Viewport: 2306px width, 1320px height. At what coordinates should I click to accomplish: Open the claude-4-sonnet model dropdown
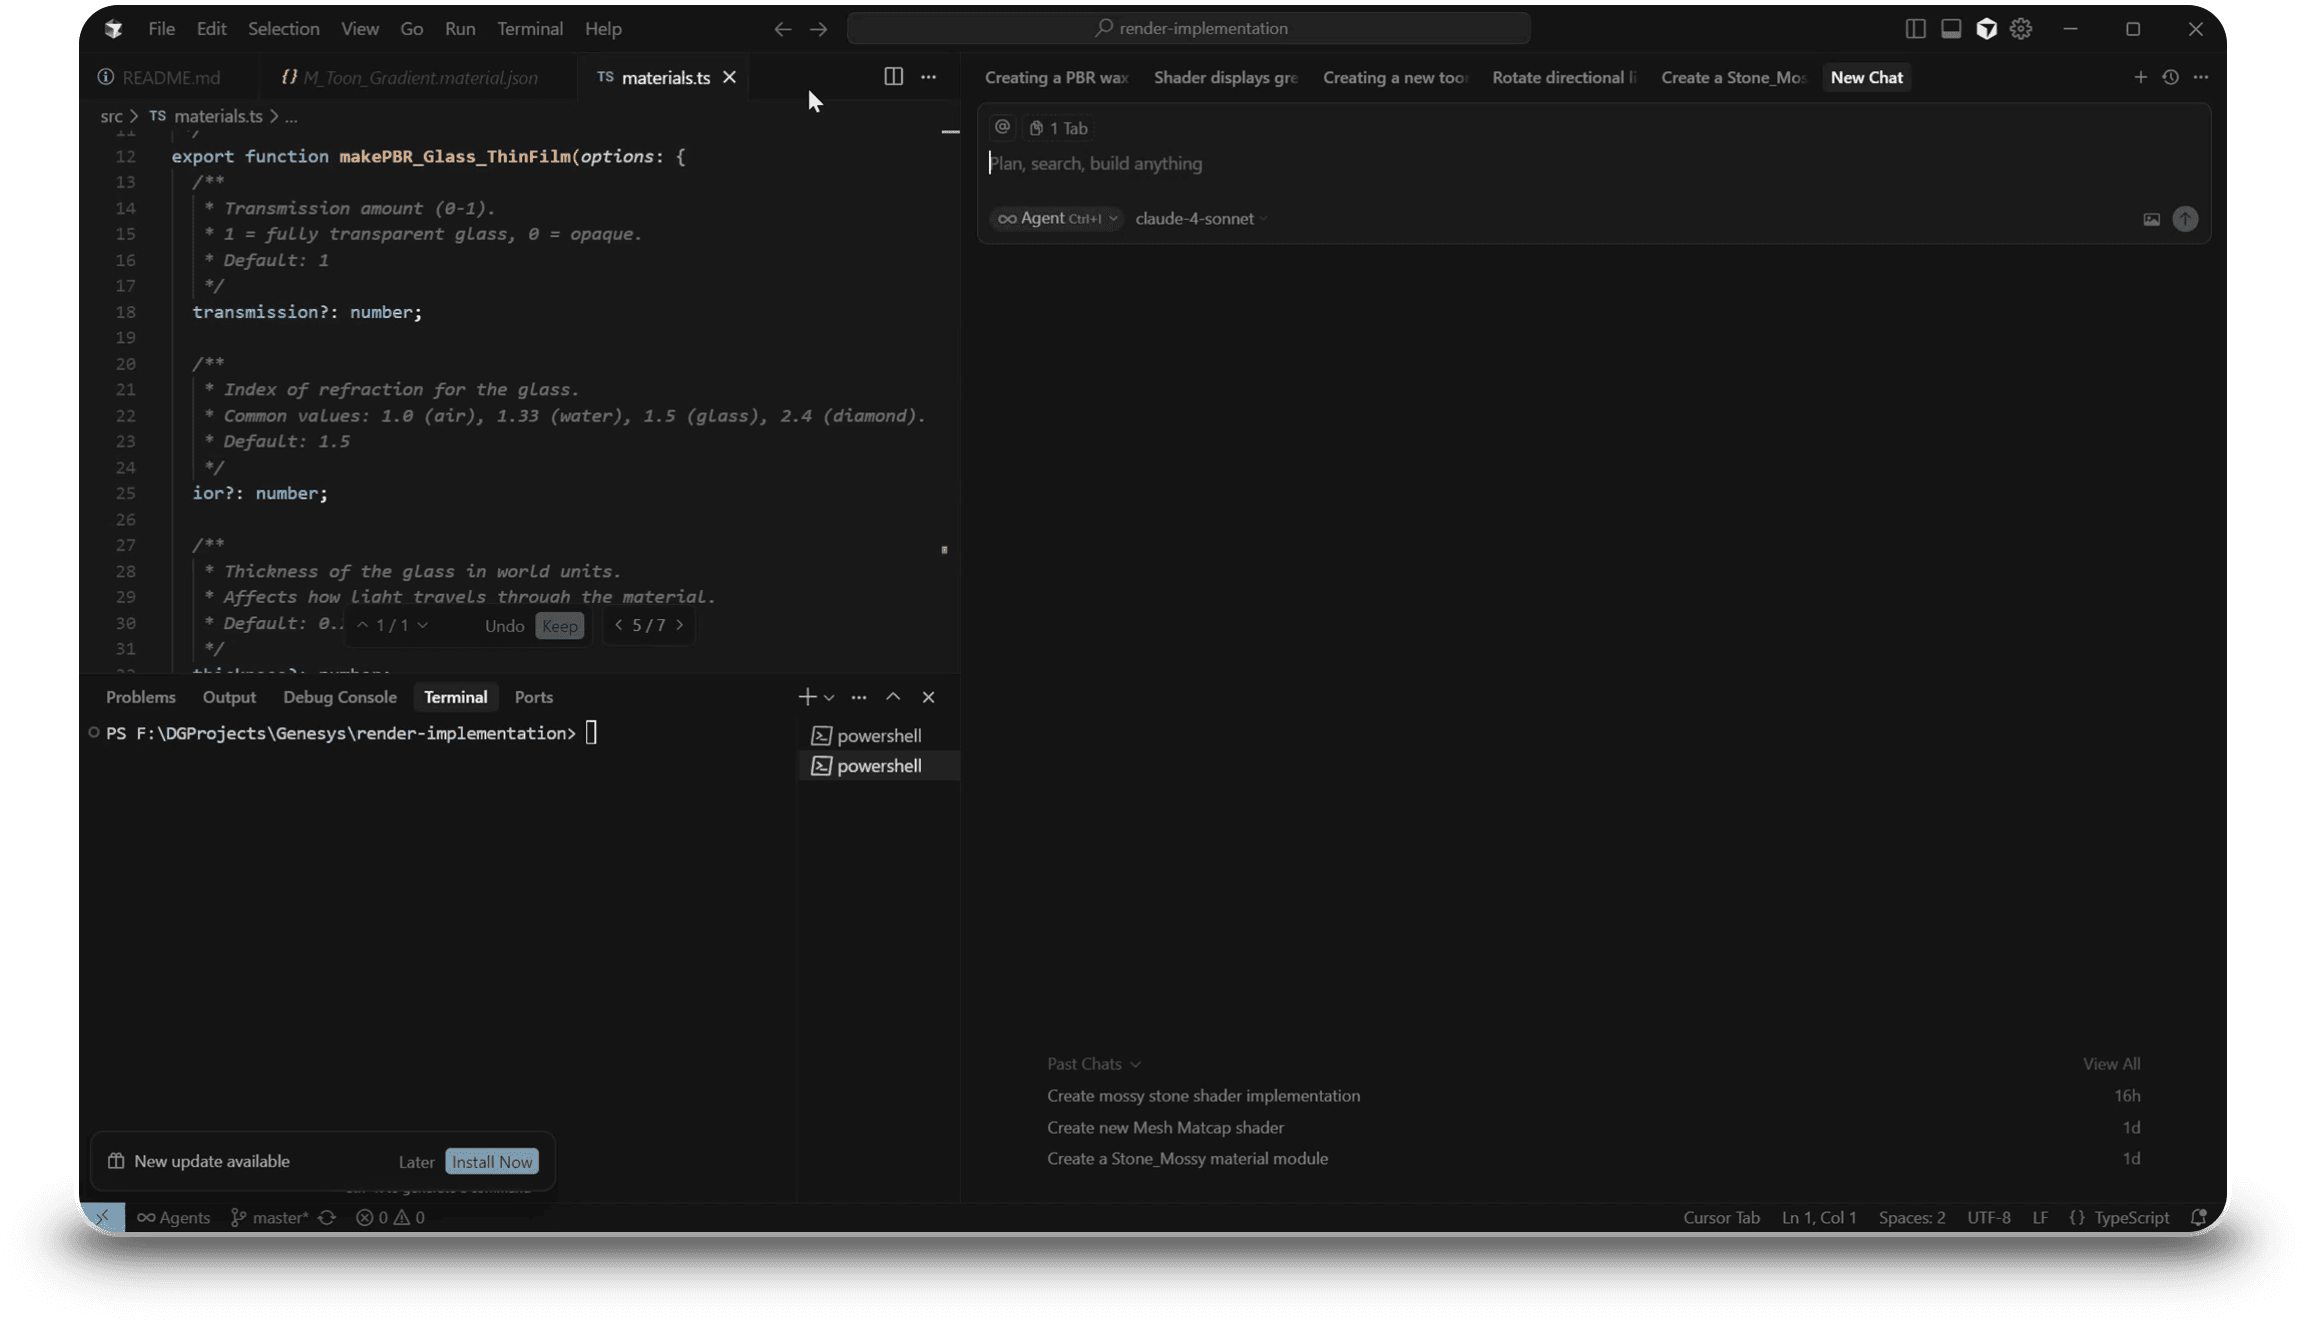[x=1198, y=218]
